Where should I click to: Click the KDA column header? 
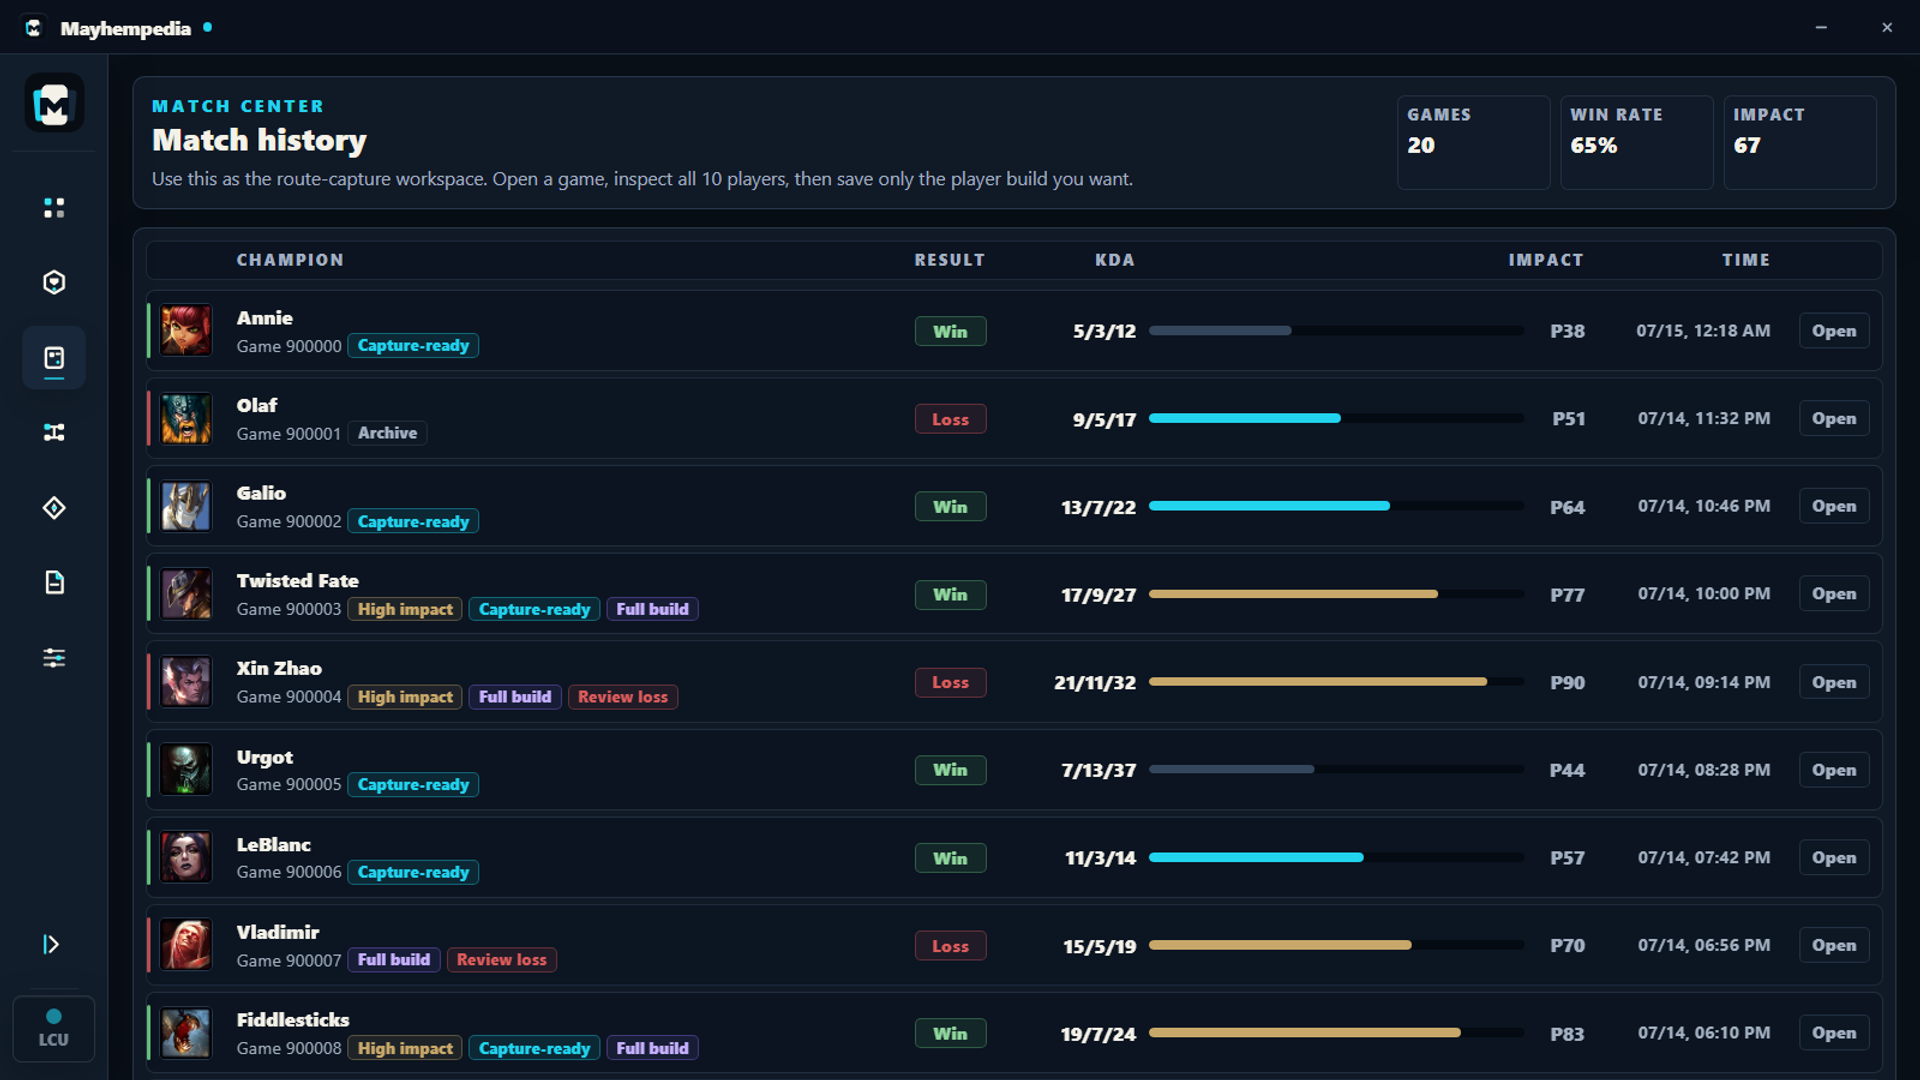coord(1115,260)
